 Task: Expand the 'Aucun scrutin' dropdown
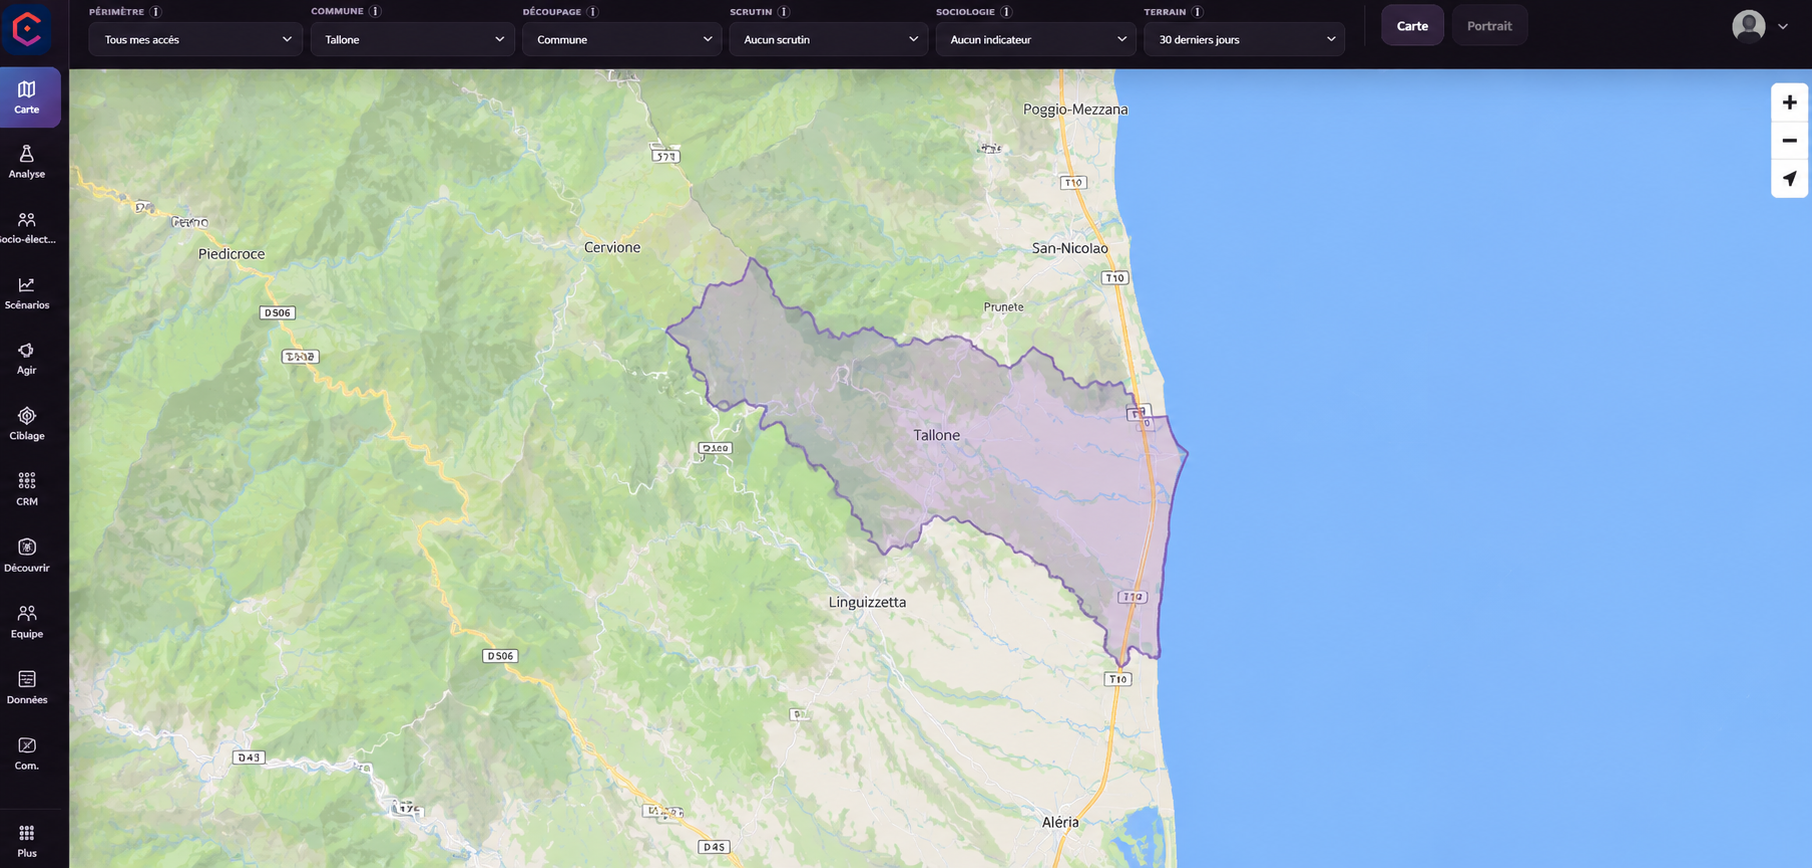pyautogui.click(x=829, y=39)
